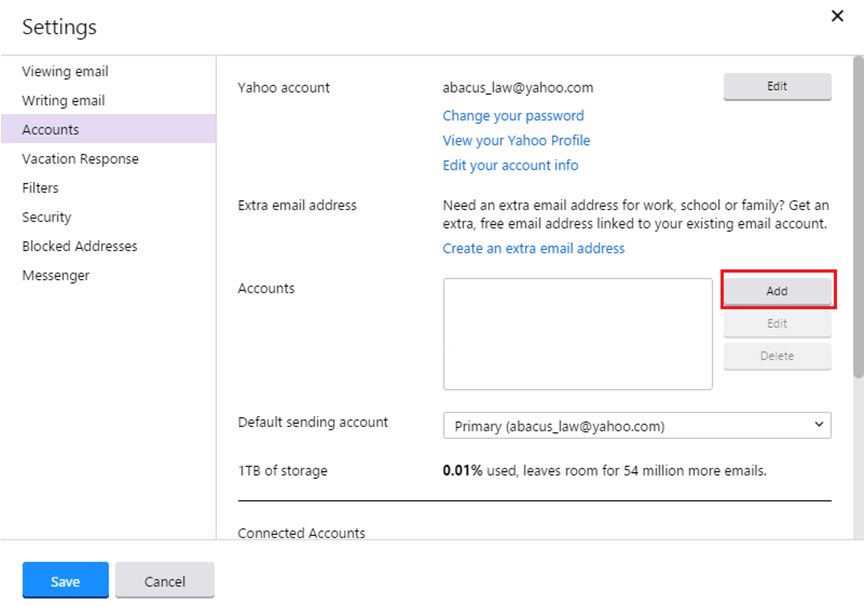
Task: Switch to the Writing email section
Action: coord(64,100)
